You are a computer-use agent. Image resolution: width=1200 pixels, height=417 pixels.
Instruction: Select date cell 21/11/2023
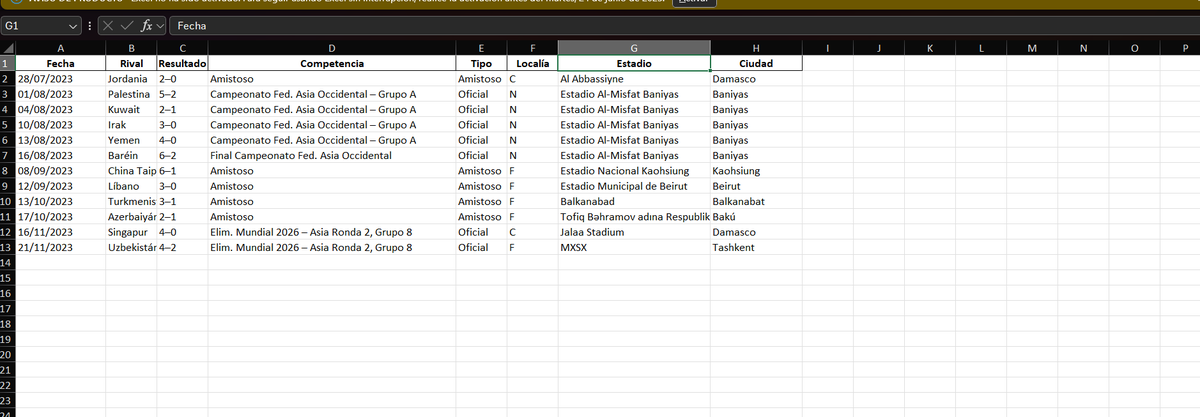point(60,247)
